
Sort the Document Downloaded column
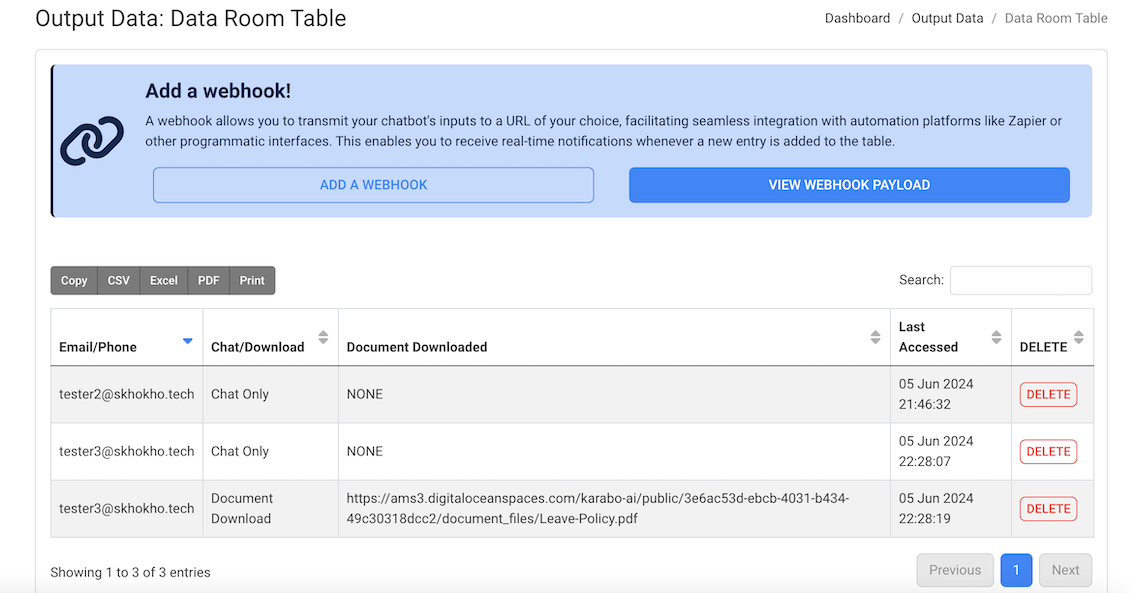(x=875, y=337)
